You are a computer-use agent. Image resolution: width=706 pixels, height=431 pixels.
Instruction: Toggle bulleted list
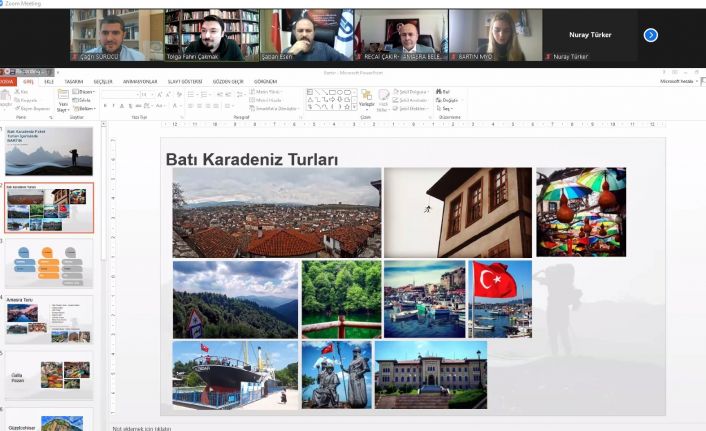tap(192, 95)
